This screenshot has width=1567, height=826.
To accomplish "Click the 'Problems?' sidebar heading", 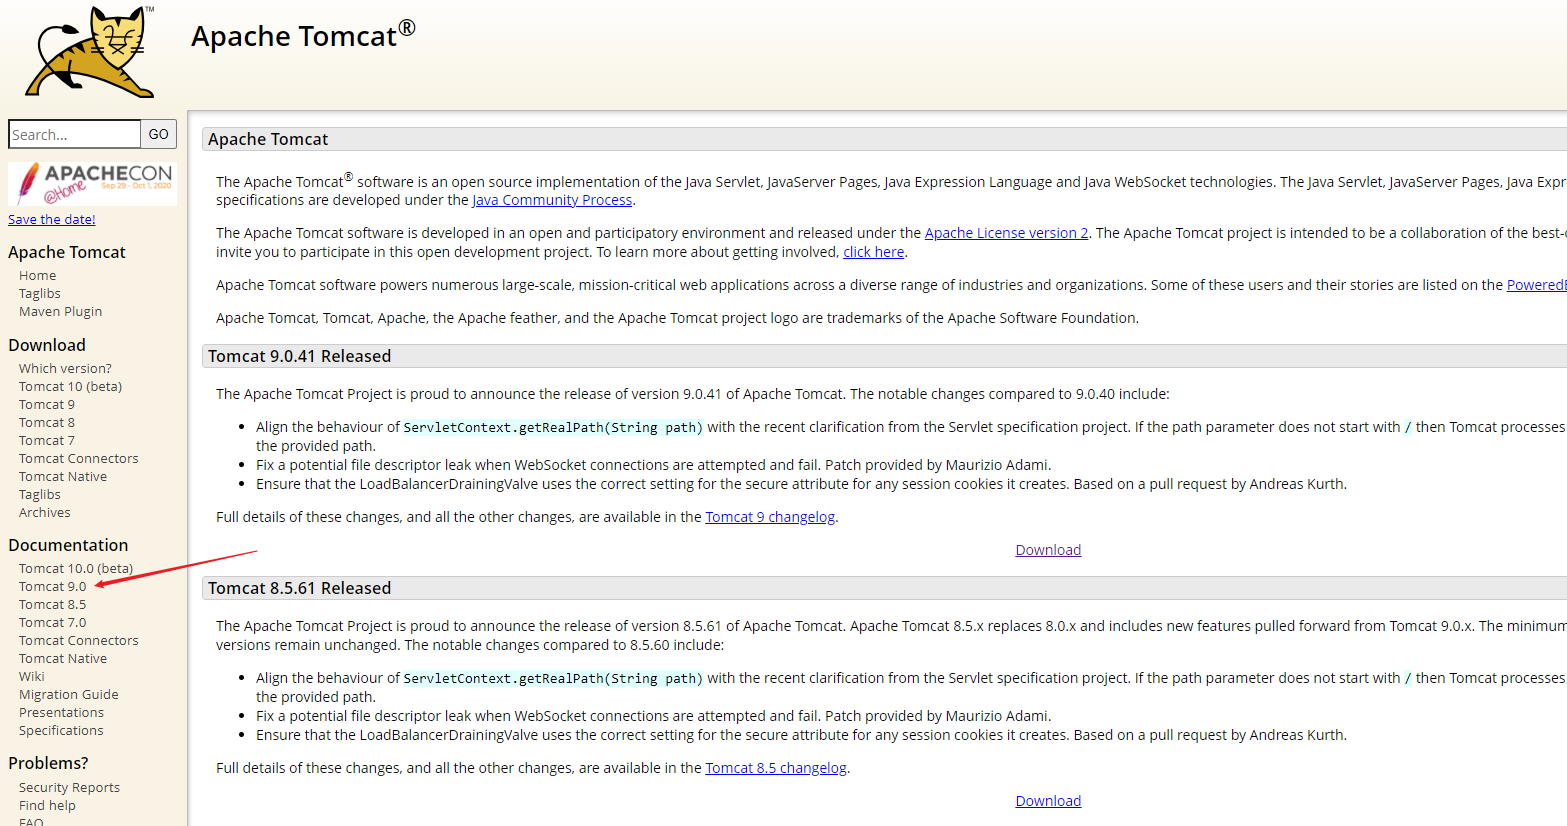I will 48,763.
